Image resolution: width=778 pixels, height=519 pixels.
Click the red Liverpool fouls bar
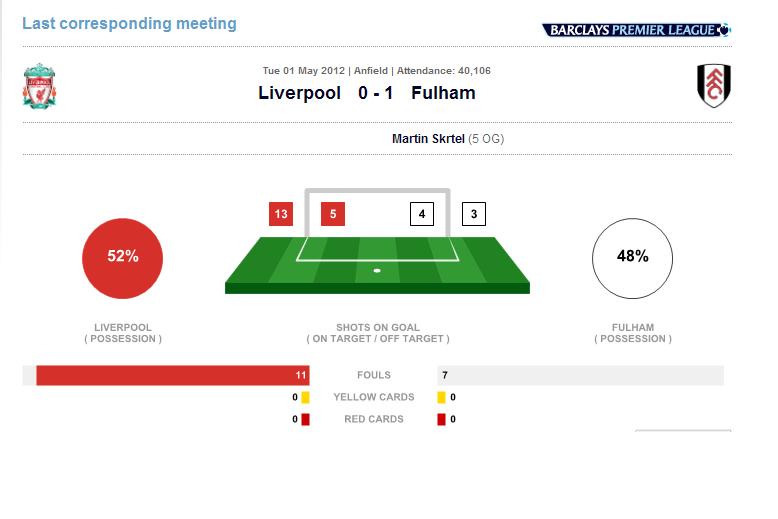pyautogui.click(x=173, y=375)
